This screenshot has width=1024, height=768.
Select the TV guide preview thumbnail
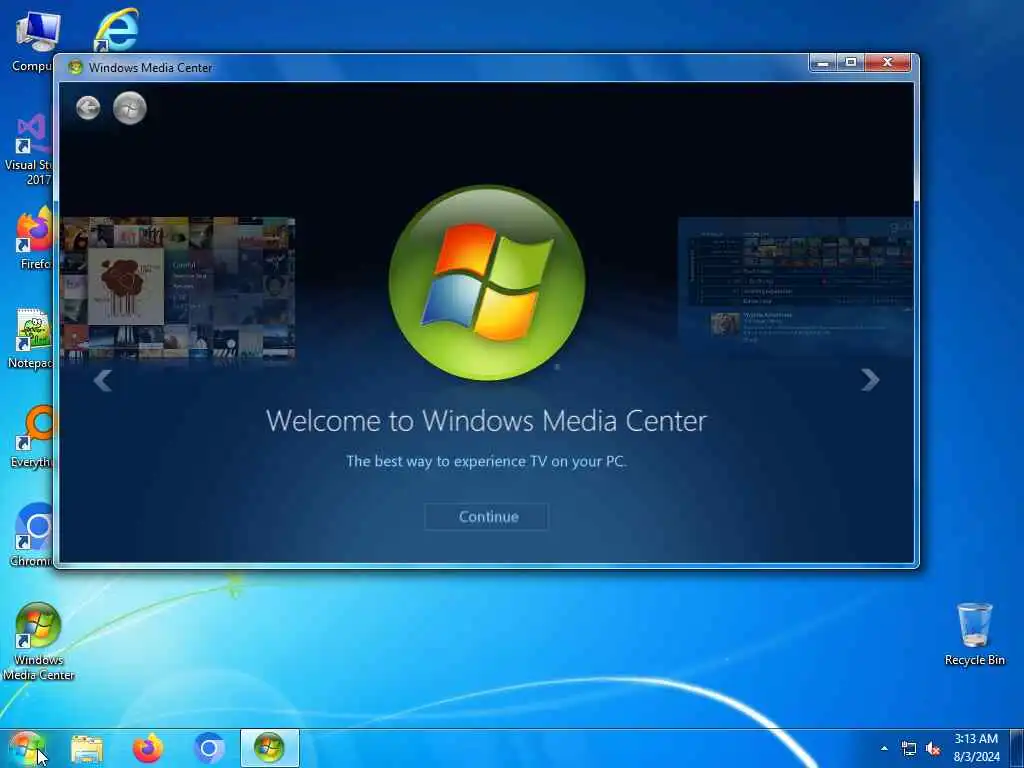(795, 286)
